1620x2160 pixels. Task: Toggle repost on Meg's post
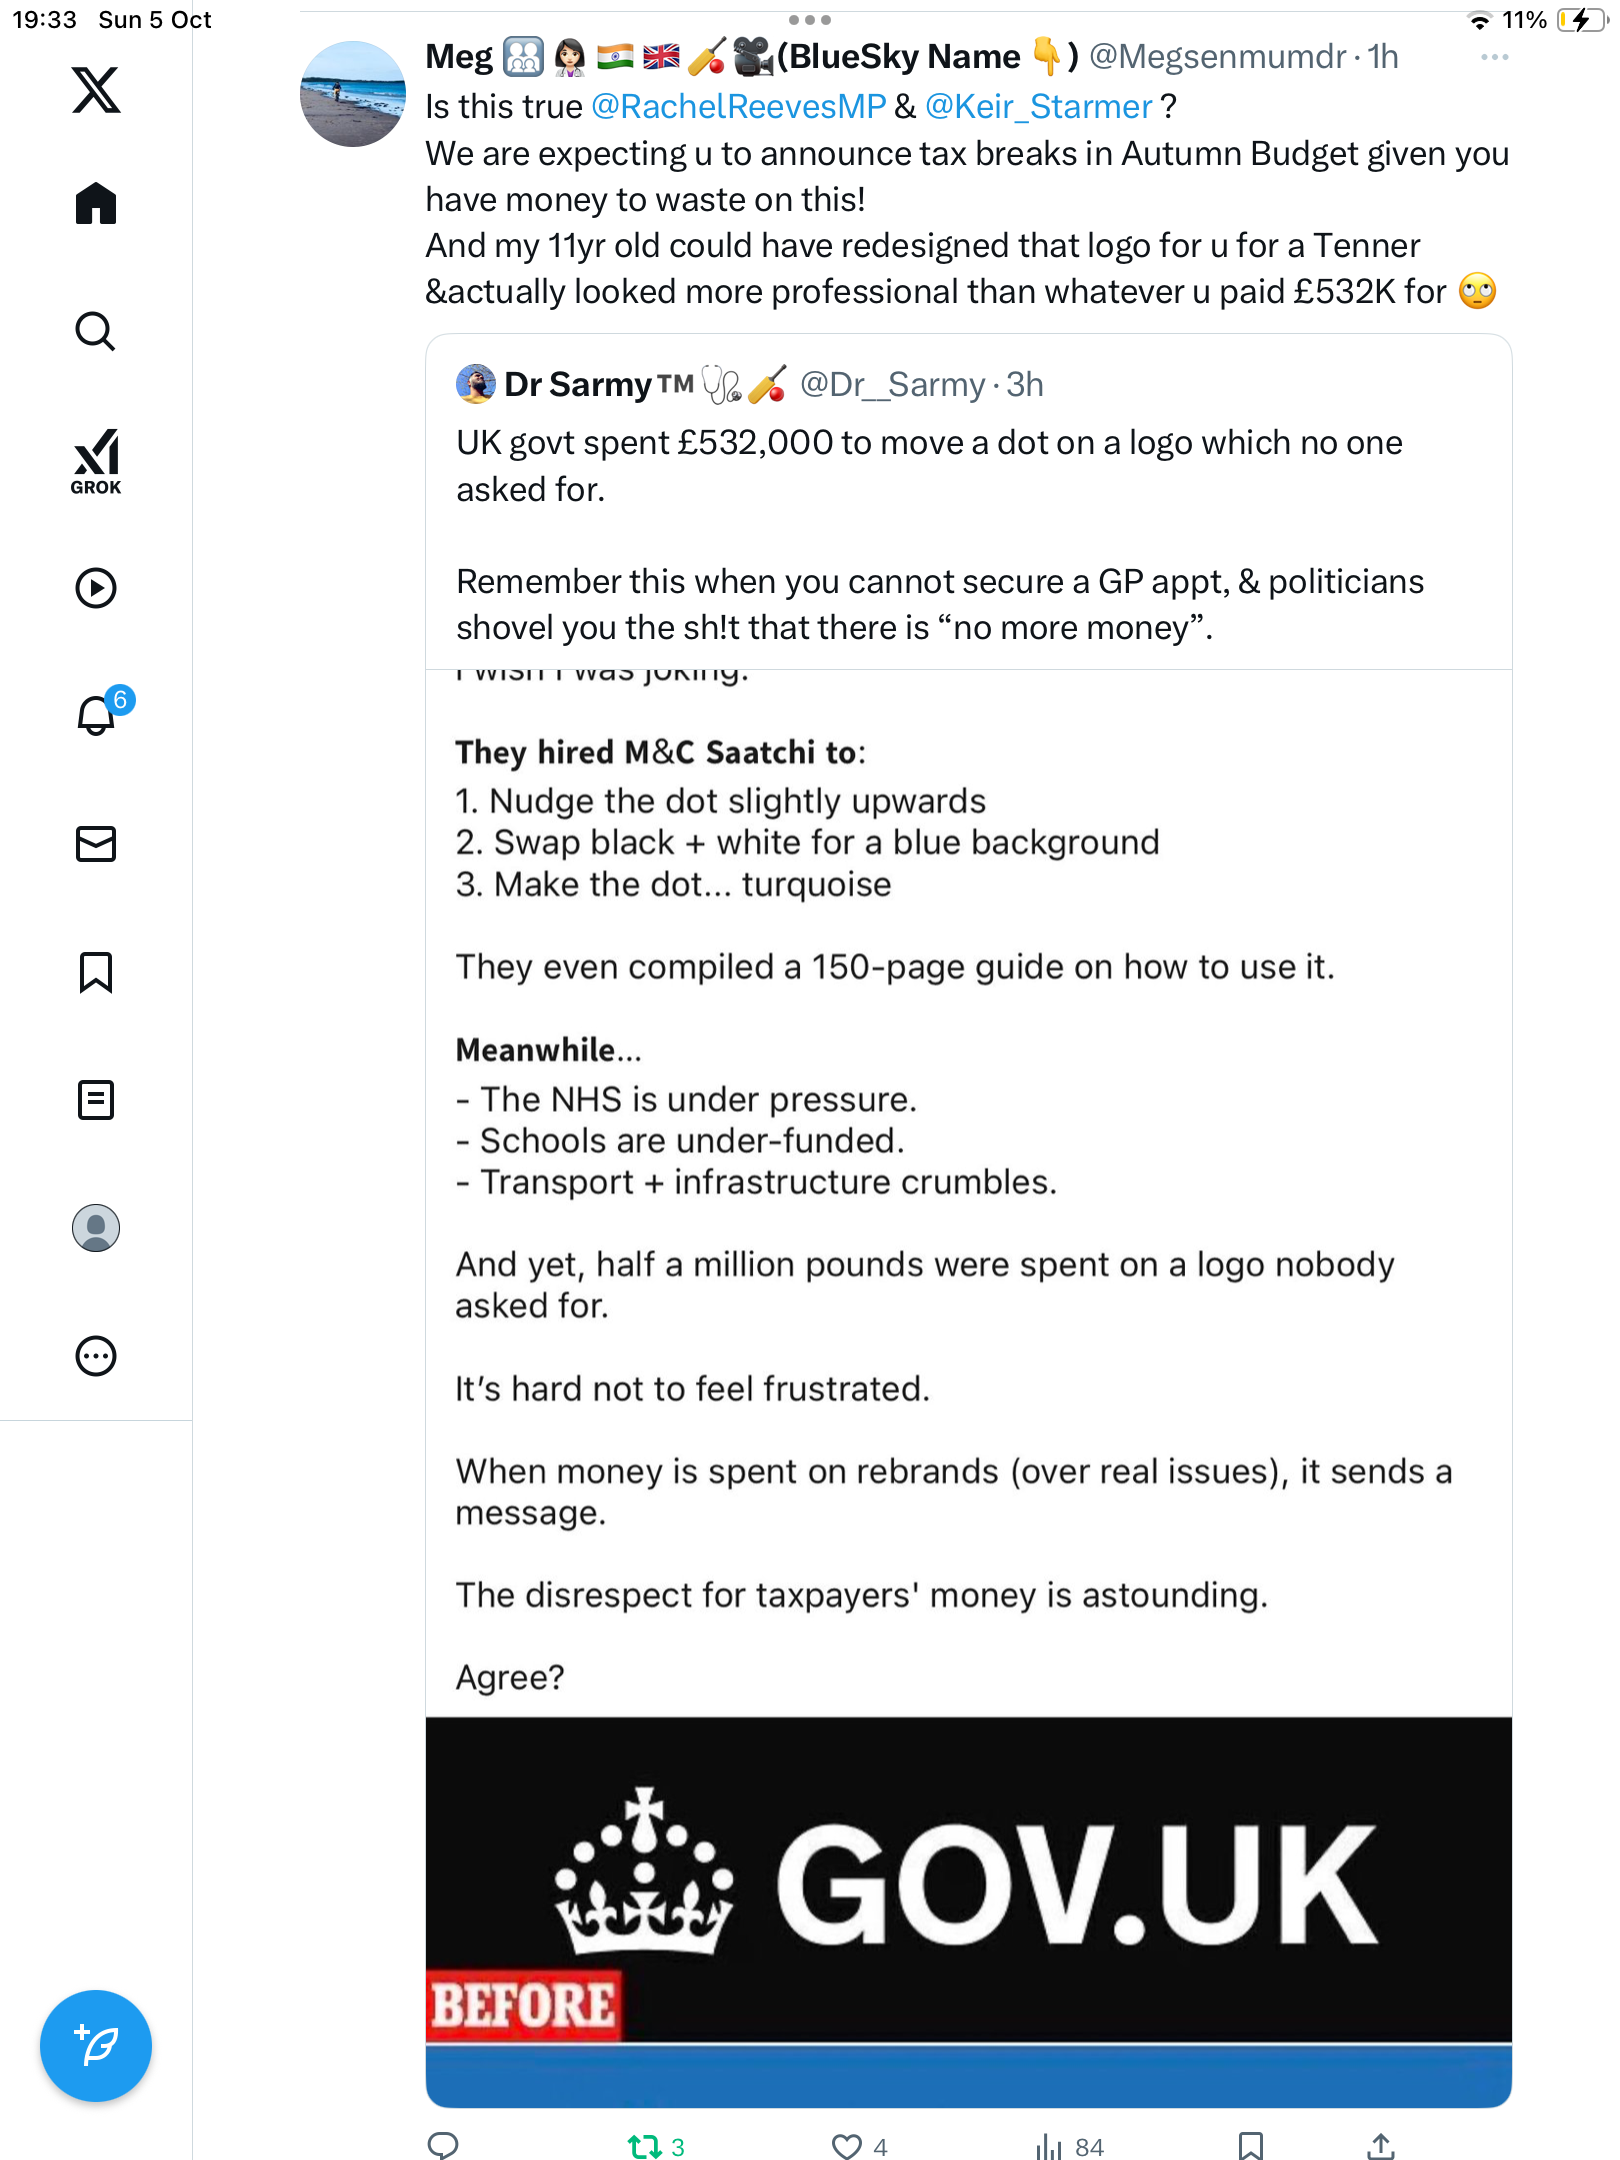click(x=644, y=2146)
